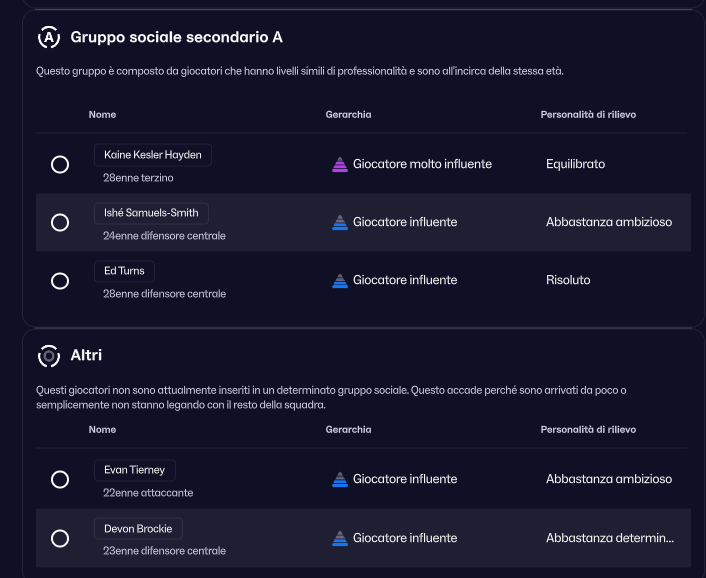Click Evan Tierney's hierarchy pyramid icon
The width and height of the screenshot is (706, 578).
coord(340,479)
